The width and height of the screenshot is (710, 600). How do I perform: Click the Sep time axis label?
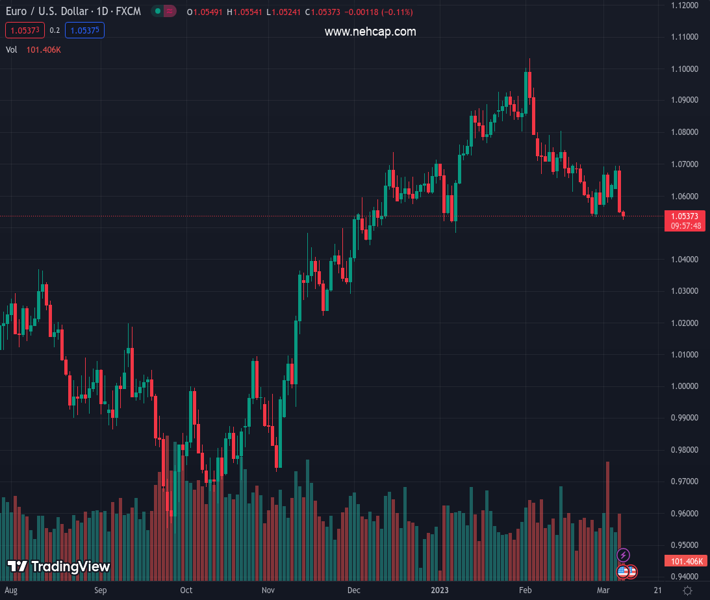(x=101, y=590)
